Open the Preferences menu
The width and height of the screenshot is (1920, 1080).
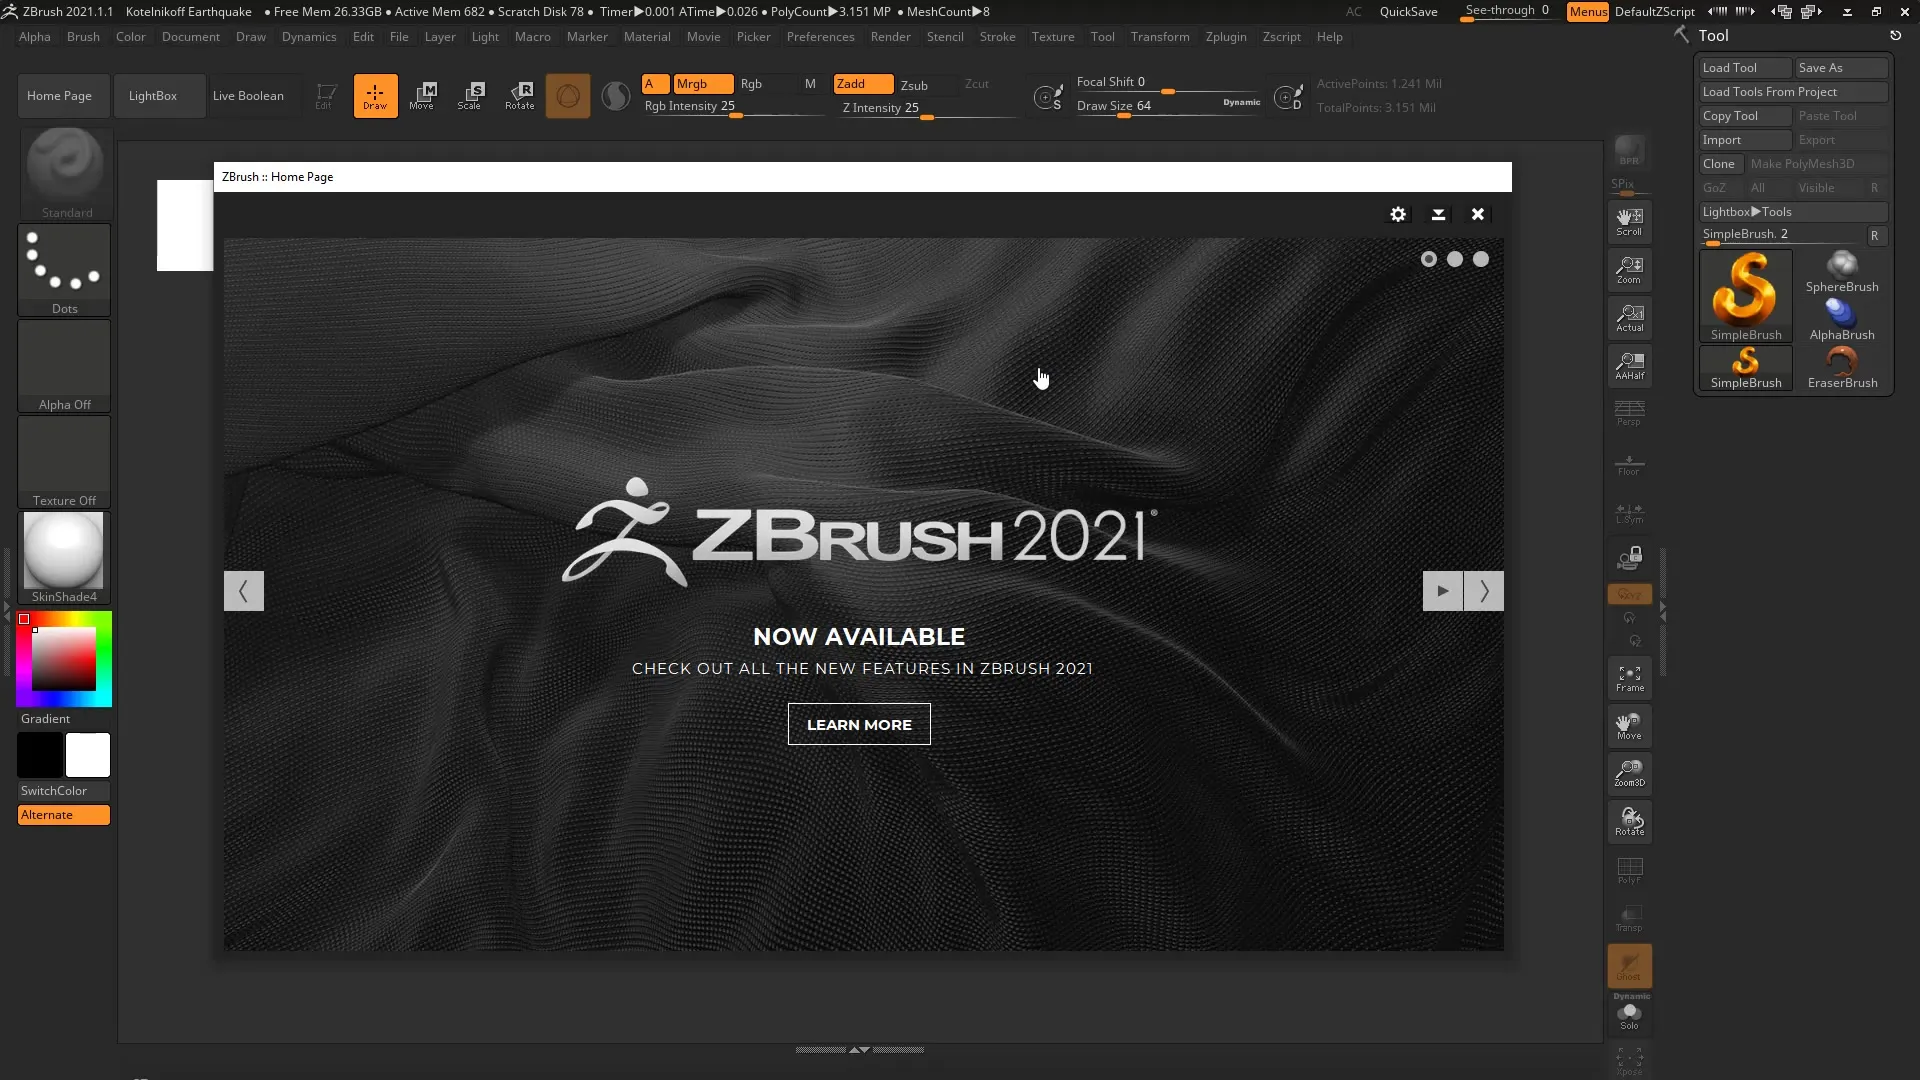[820, 37]
